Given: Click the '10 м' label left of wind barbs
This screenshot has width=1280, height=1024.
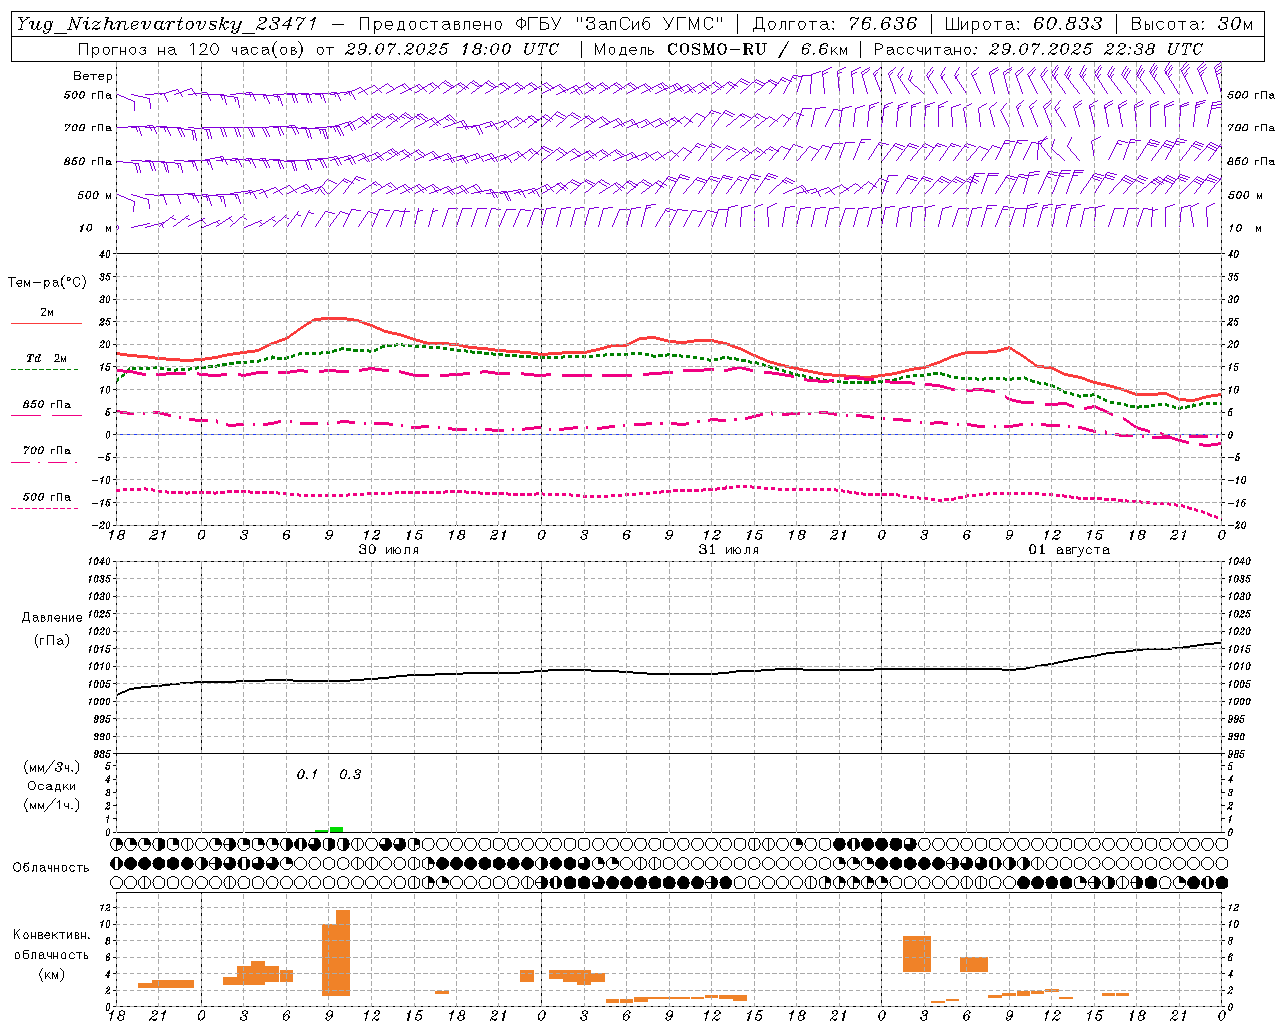Looking at the screenshot, I should pos(97,228).
